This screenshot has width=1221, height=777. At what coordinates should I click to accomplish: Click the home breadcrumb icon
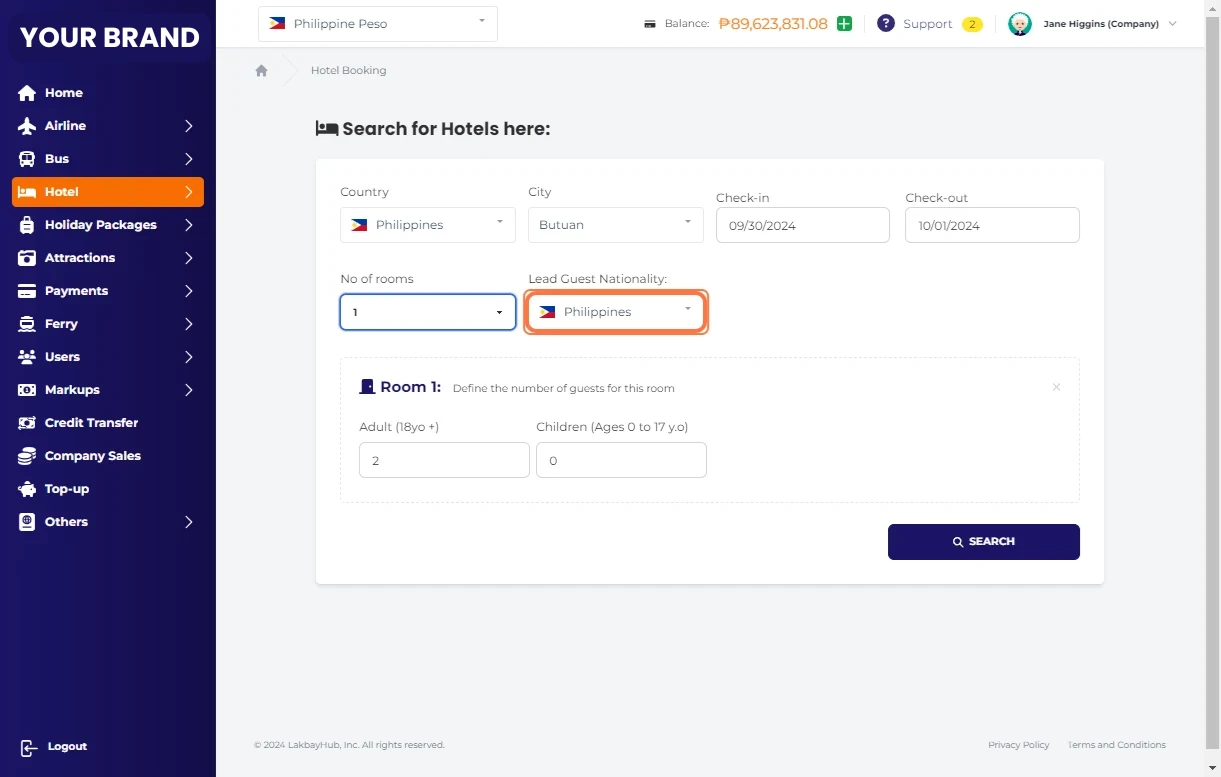(261, 71)
